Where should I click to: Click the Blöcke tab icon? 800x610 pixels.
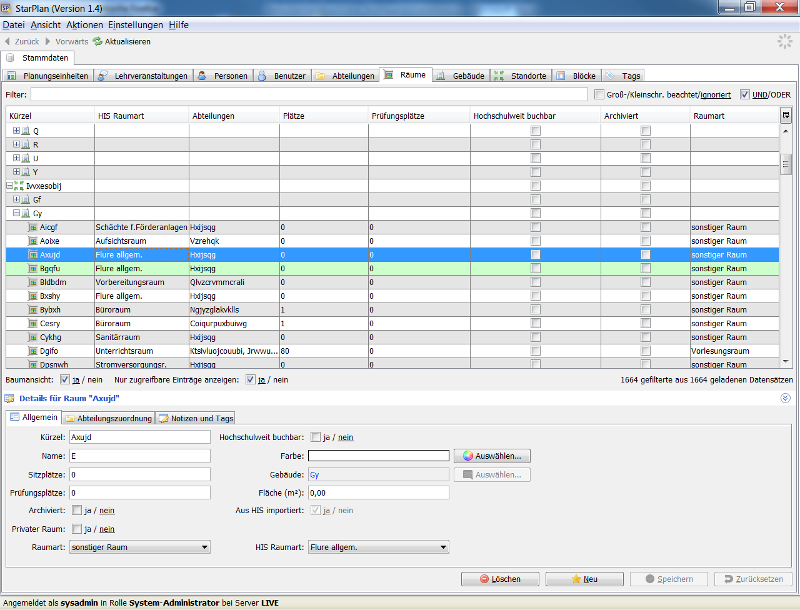(x=561, y=76)
